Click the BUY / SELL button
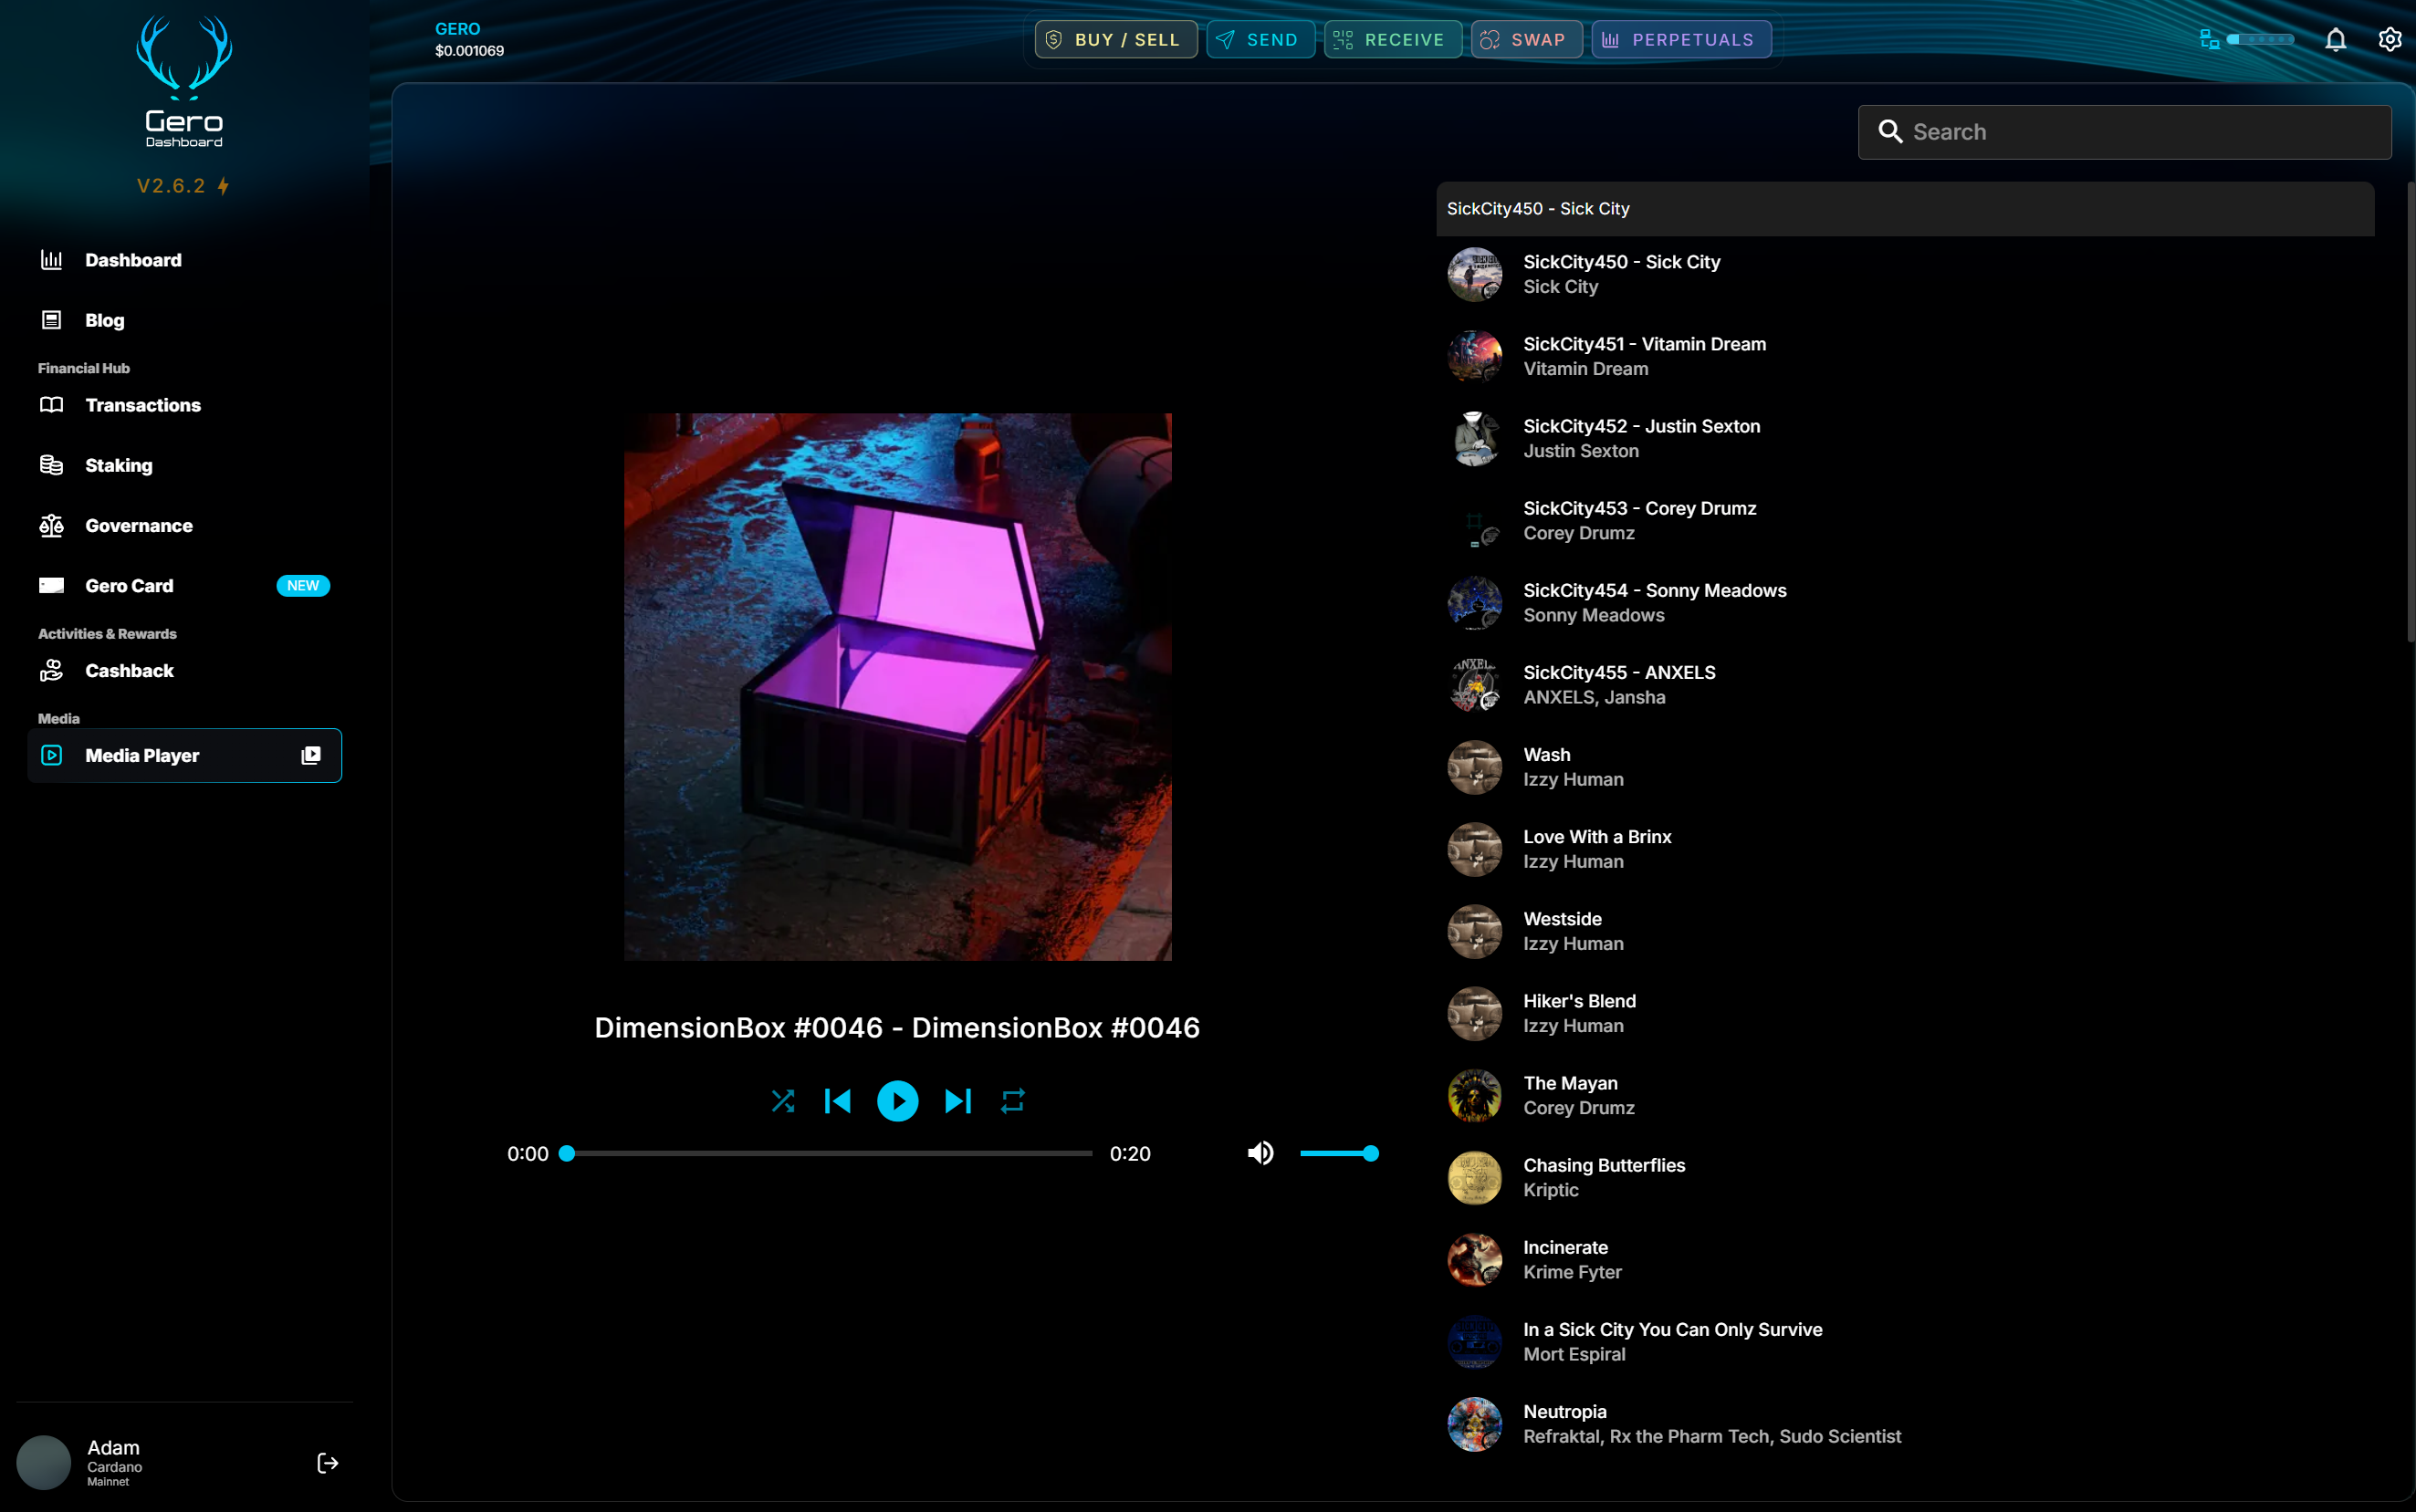 coord(1115,40)
